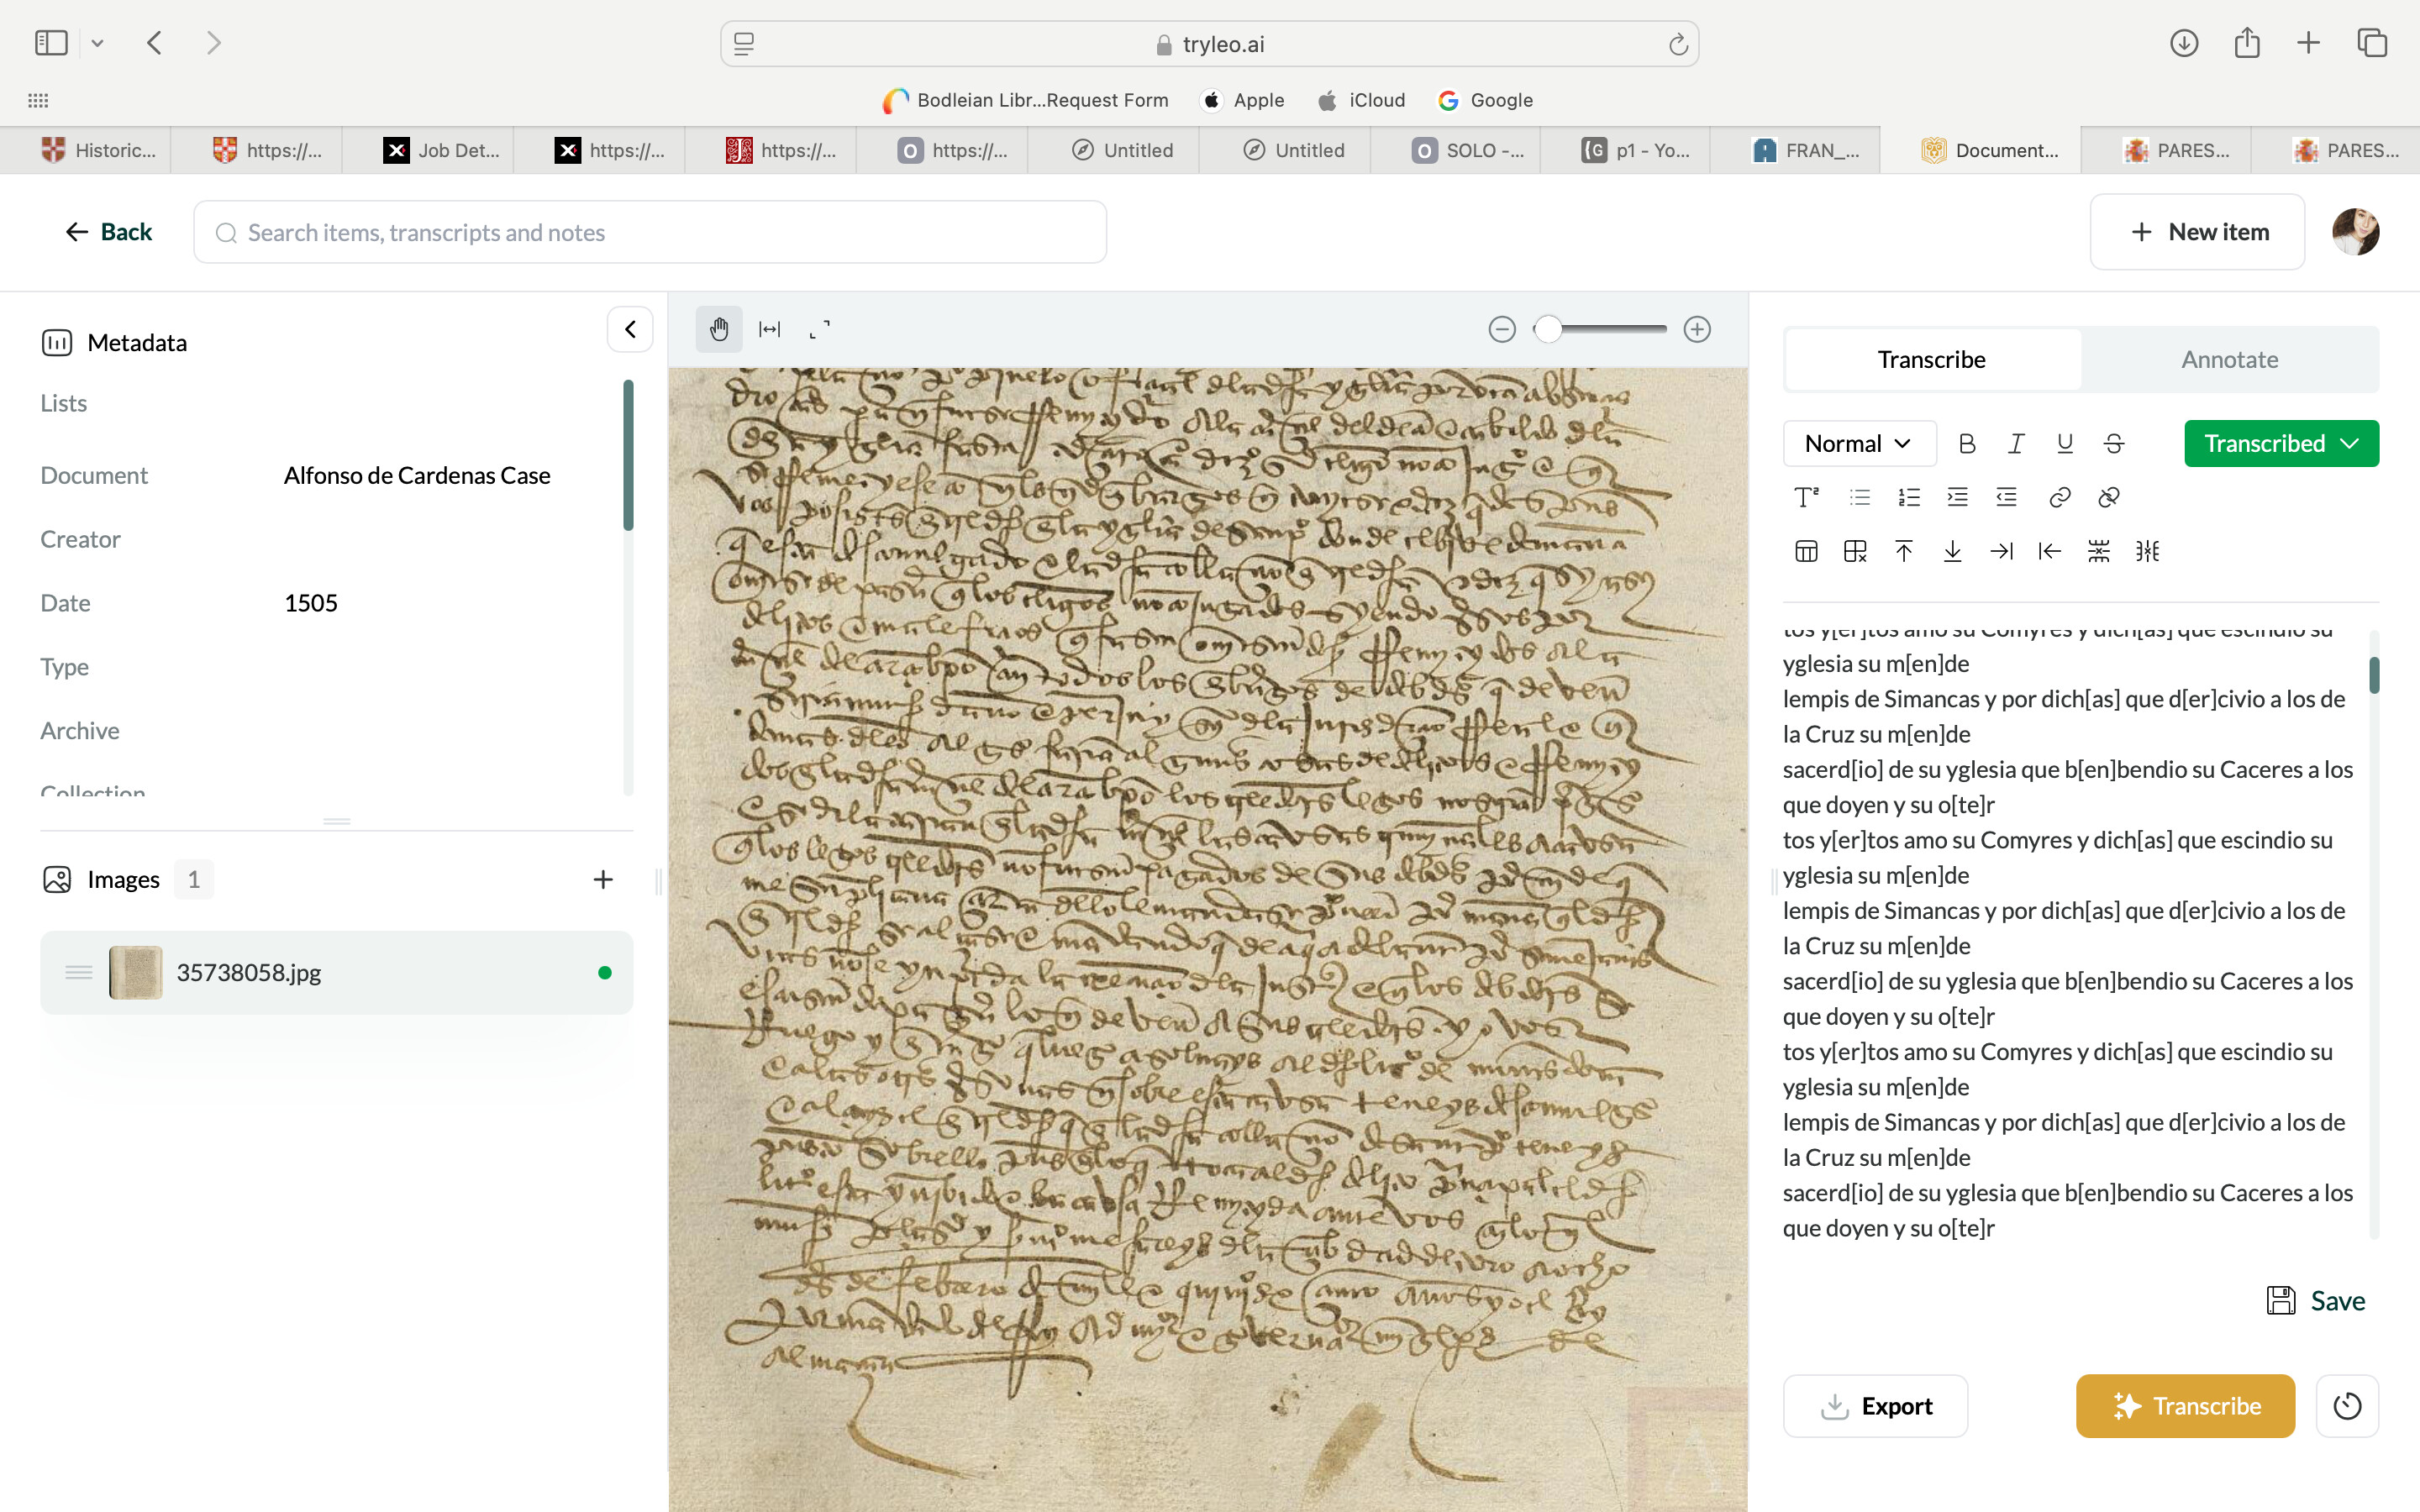
Task: Toggle italic formatting
Action: pos(2015,443)
